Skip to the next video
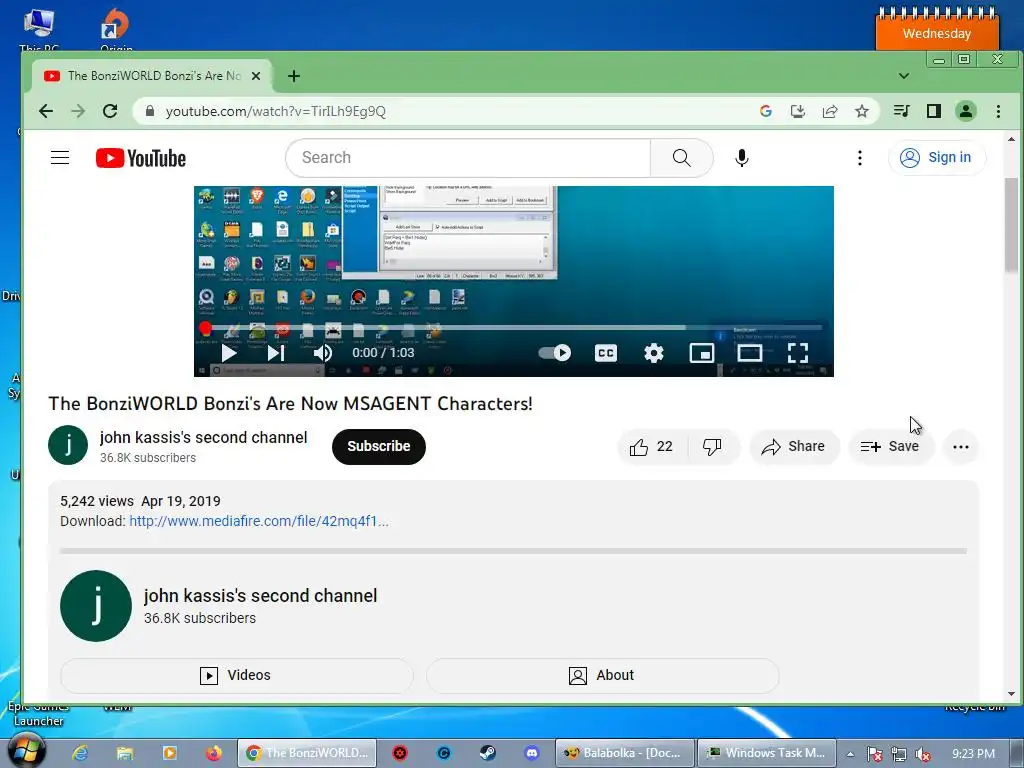Viewport: 1024px width, 768px height. [x=276, y=353]
